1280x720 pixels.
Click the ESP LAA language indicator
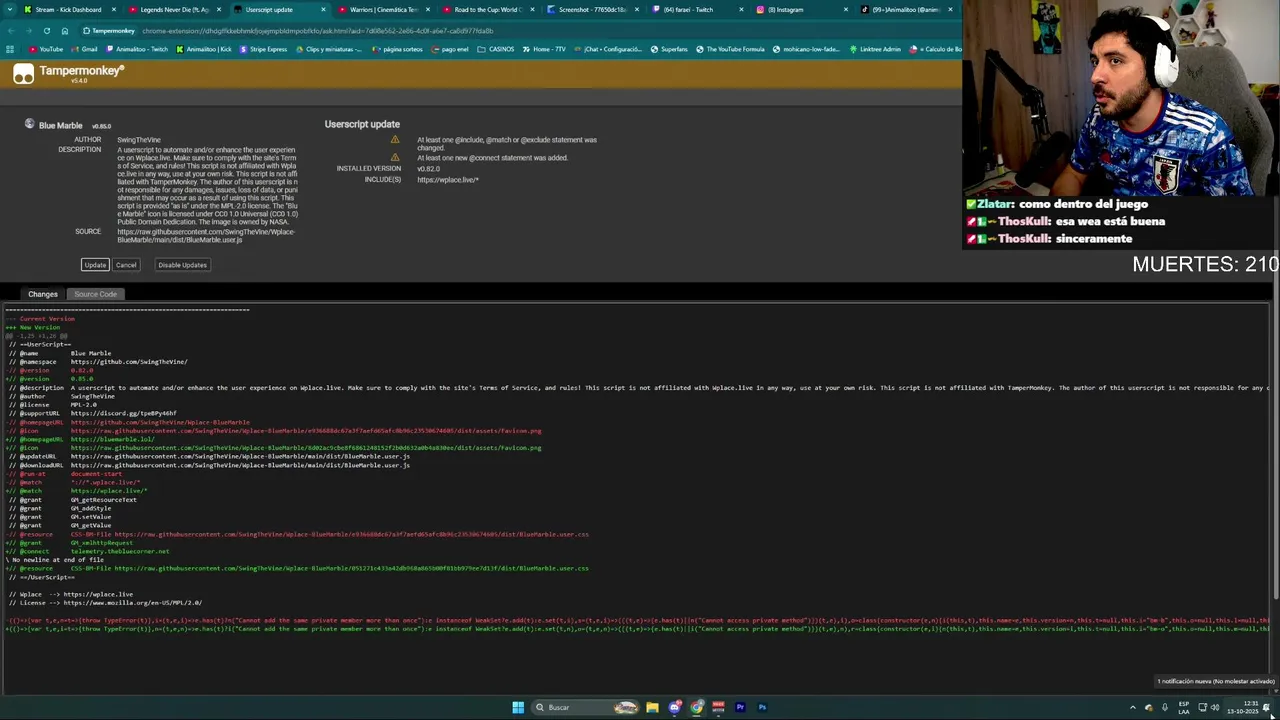1184,707
